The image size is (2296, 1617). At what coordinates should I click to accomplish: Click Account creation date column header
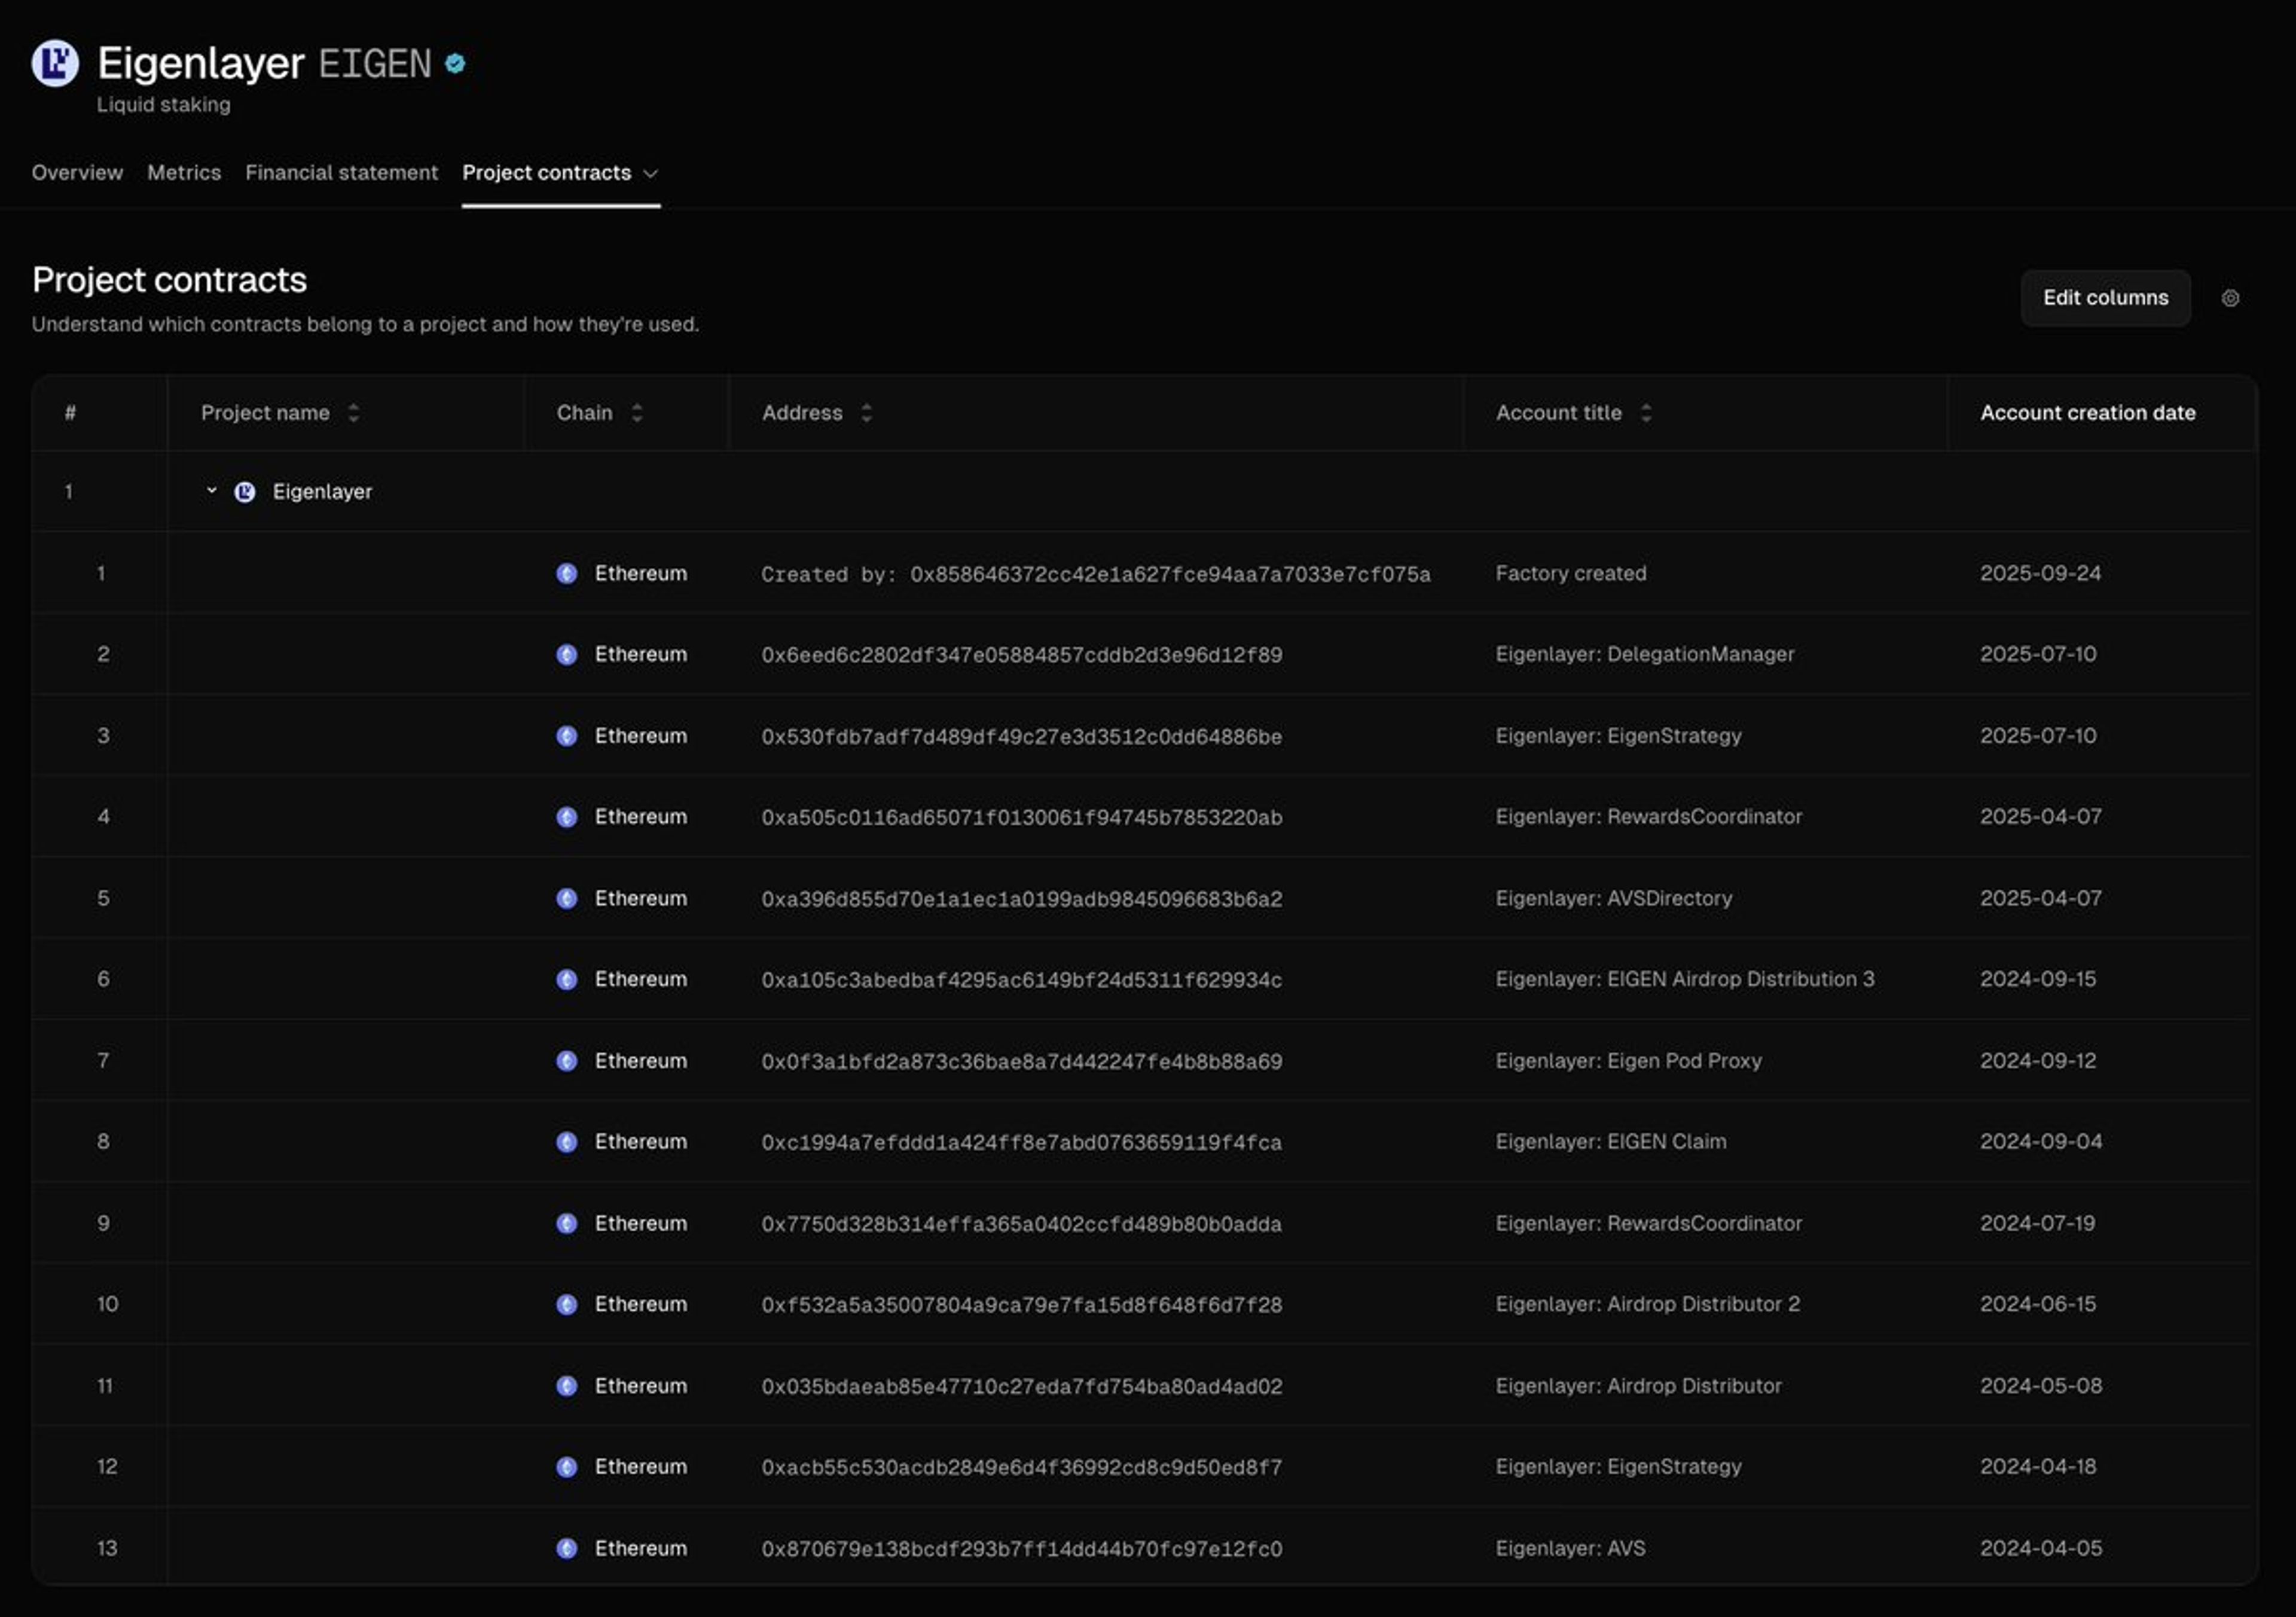pos(2087,413)
